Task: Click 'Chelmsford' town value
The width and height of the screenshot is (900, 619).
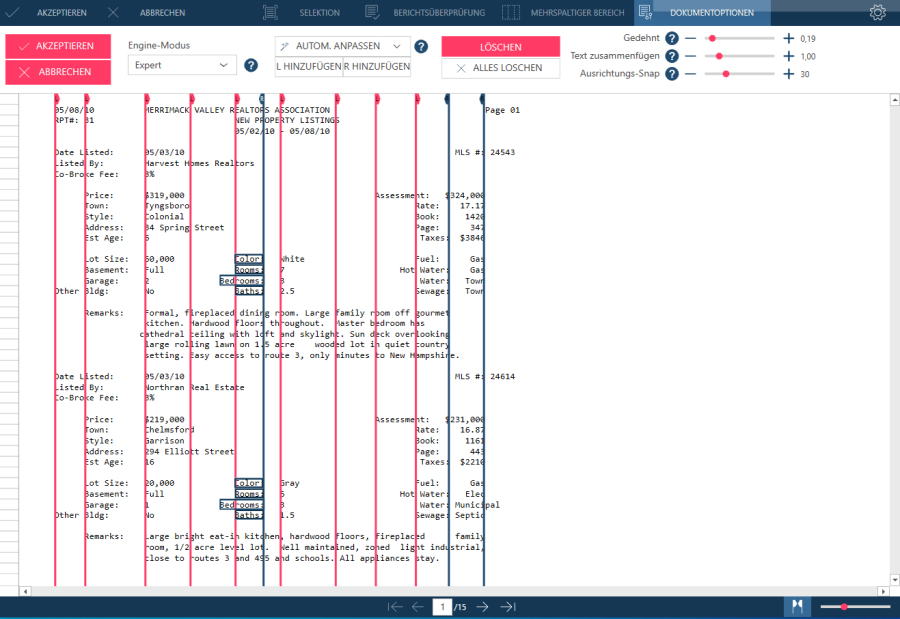Action: [170, 430]
